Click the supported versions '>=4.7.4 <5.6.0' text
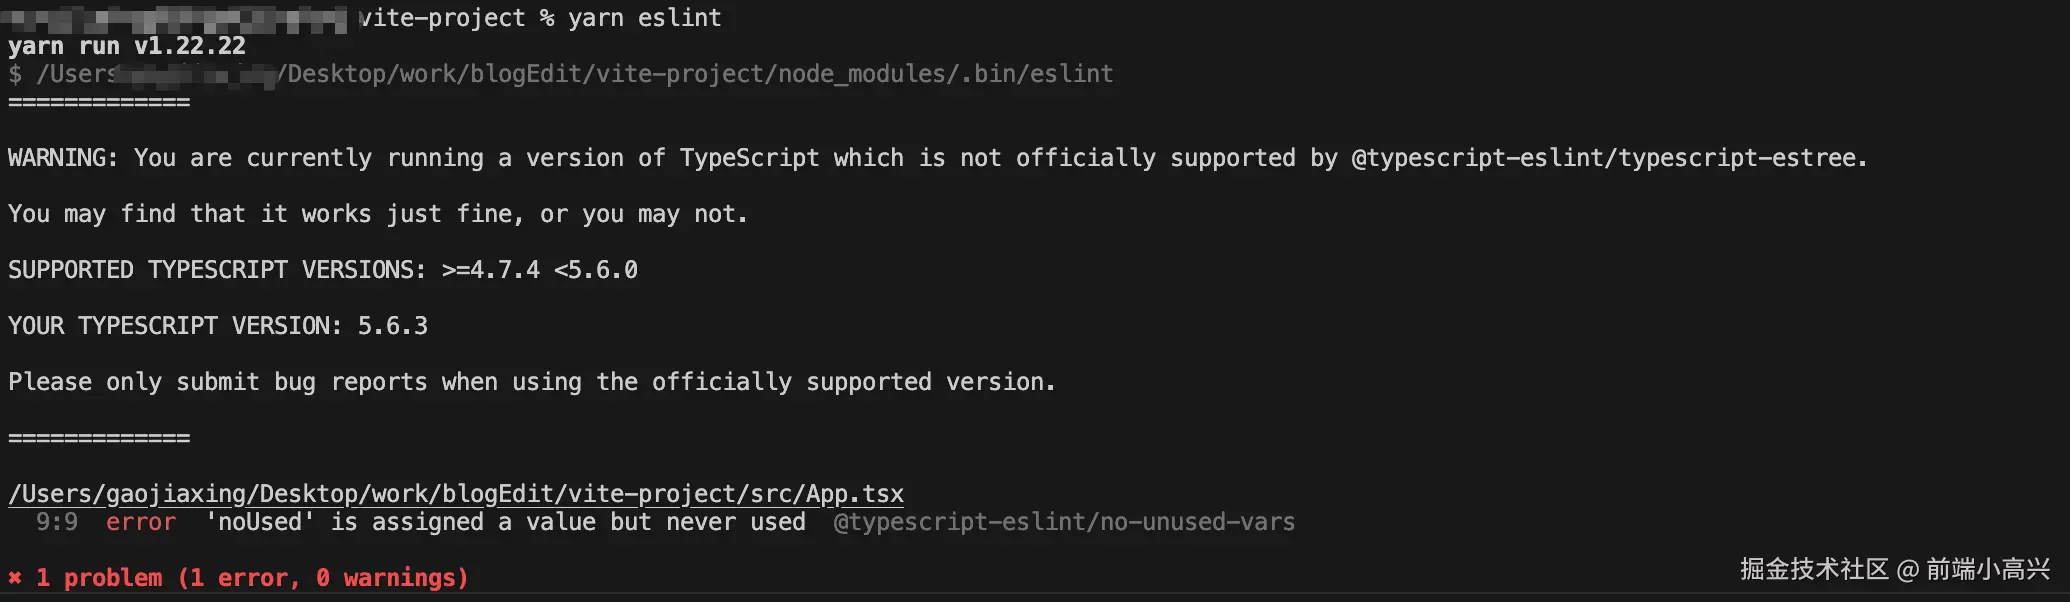The height and width of the screenshot is (602, 2070). 539,270
